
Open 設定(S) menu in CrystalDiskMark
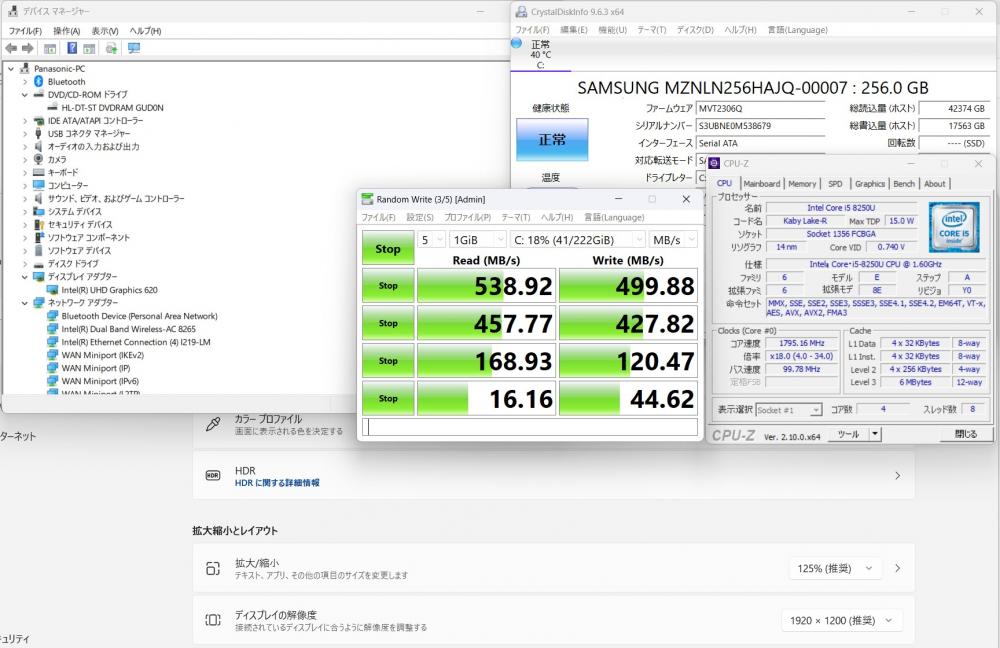420,217
